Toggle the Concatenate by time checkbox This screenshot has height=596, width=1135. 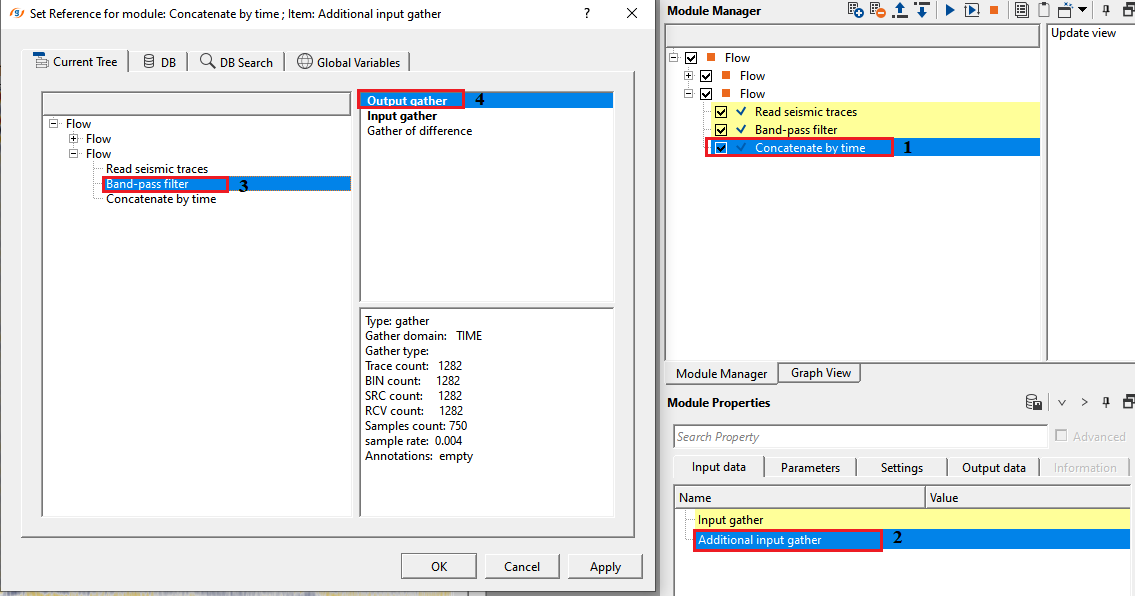721,148
